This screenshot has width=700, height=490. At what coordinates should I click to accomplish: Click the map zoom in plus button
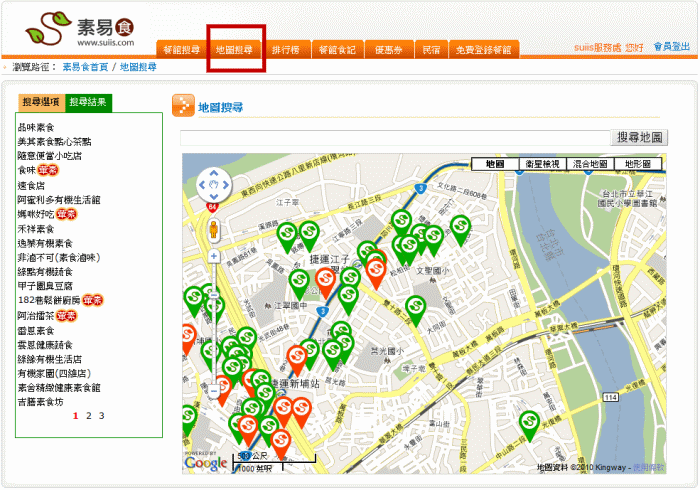point(213,257)
